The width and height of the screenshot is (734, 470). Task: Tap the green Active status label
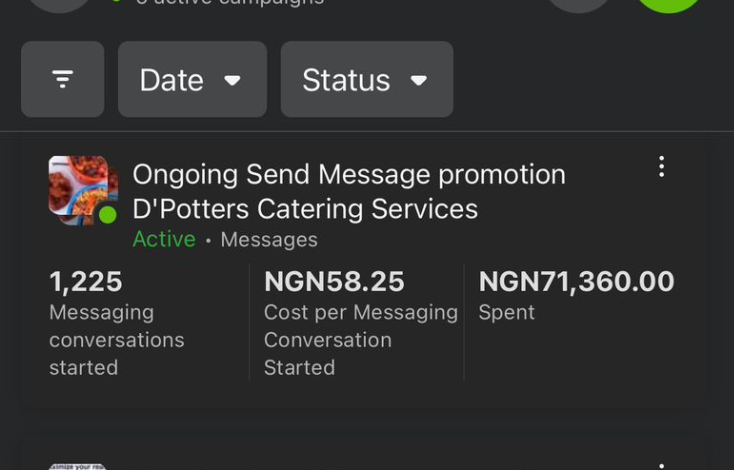[164, 239]
